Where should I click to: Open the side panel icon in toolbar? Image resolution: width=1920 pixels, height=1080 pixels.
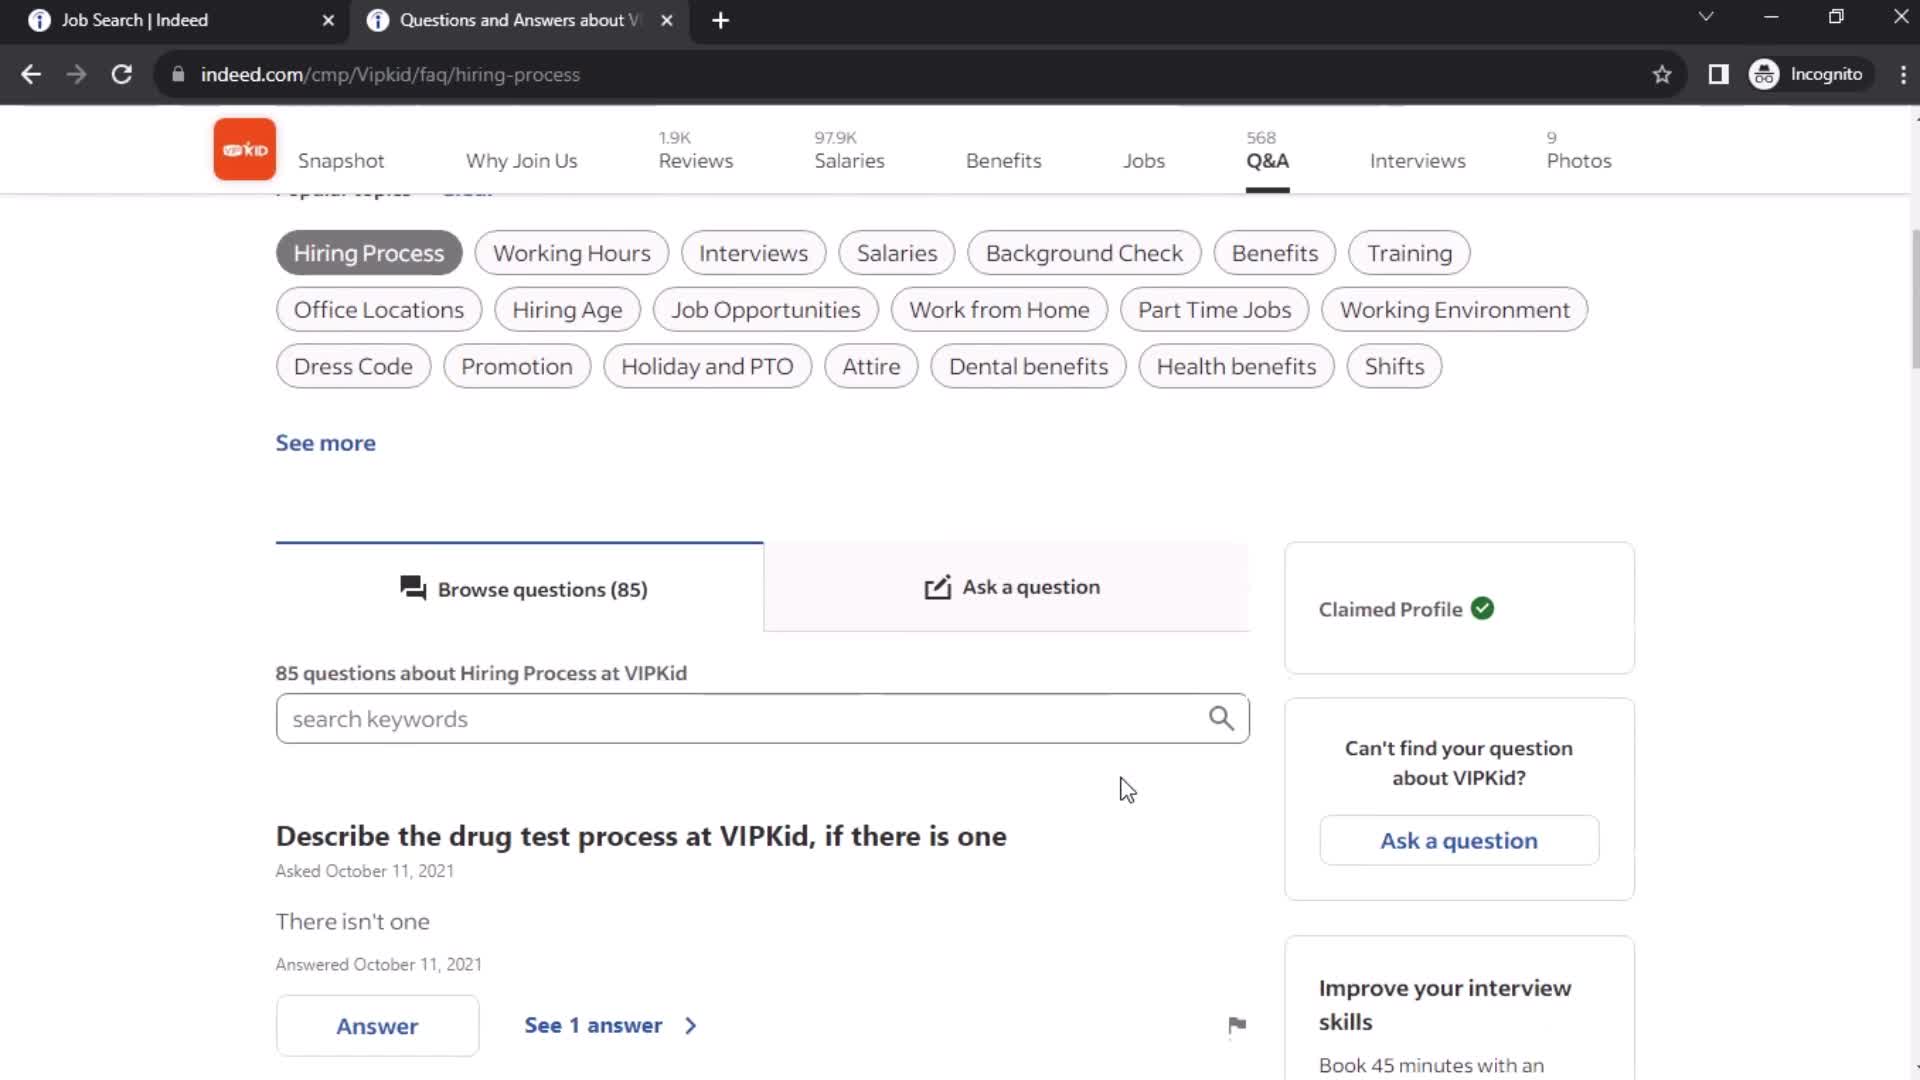pos(1718,74)
